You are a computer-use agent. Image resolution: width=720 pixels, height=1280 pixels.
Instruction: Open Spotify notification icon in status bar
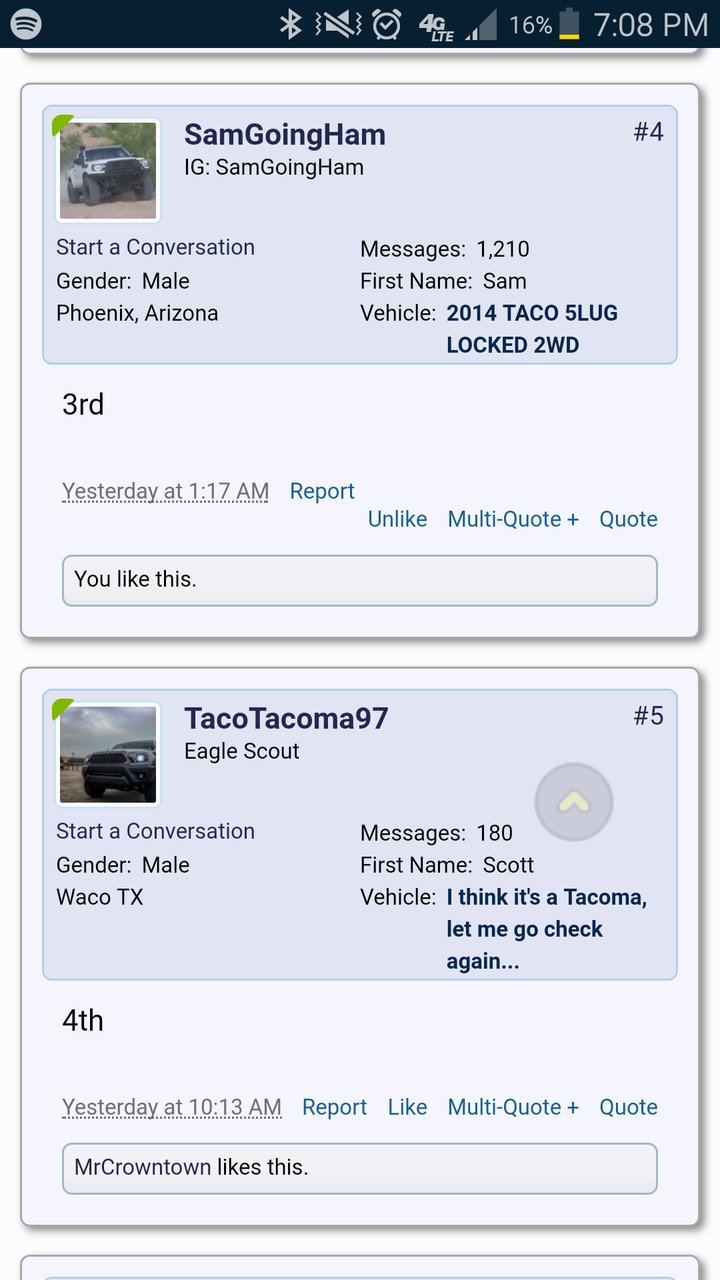pyautogui.click(x=25, y=24)
